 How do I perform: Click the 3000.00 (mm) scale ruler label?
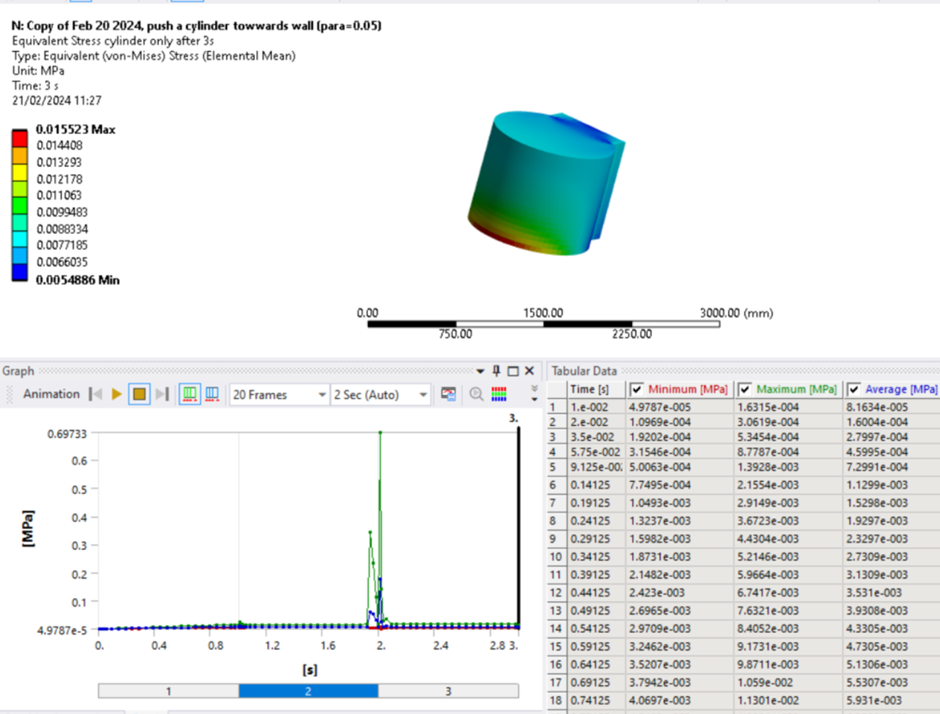[x=736, y=313]
